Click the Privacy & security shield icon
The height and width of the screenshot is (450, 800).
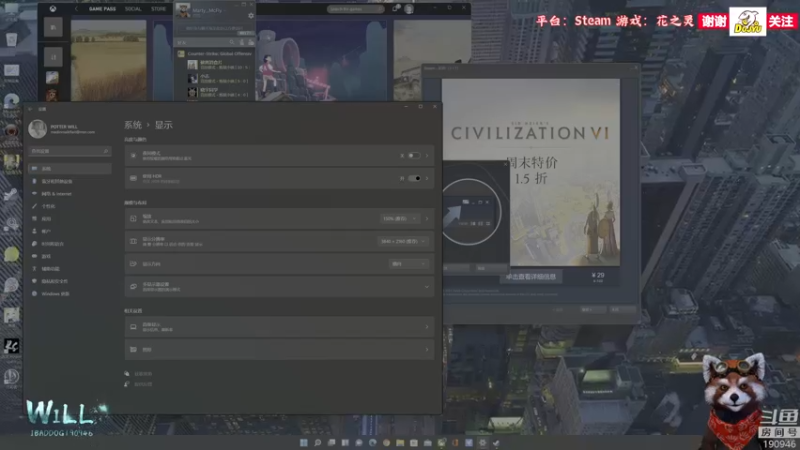pos(35,281)
